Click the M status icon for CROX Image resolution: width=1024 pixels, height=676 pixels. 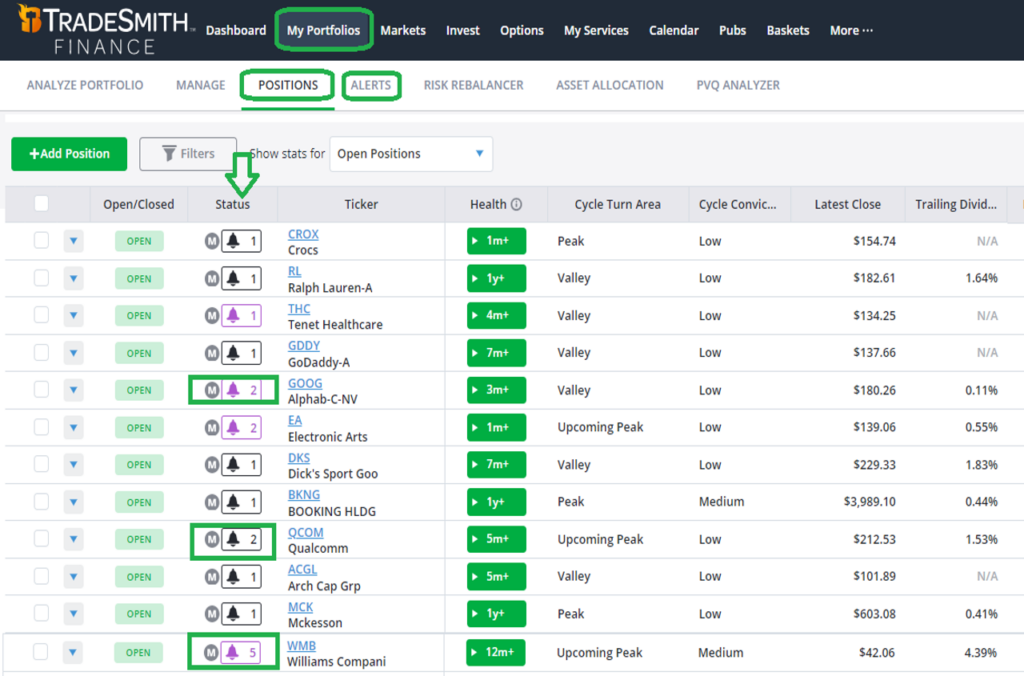212,241
